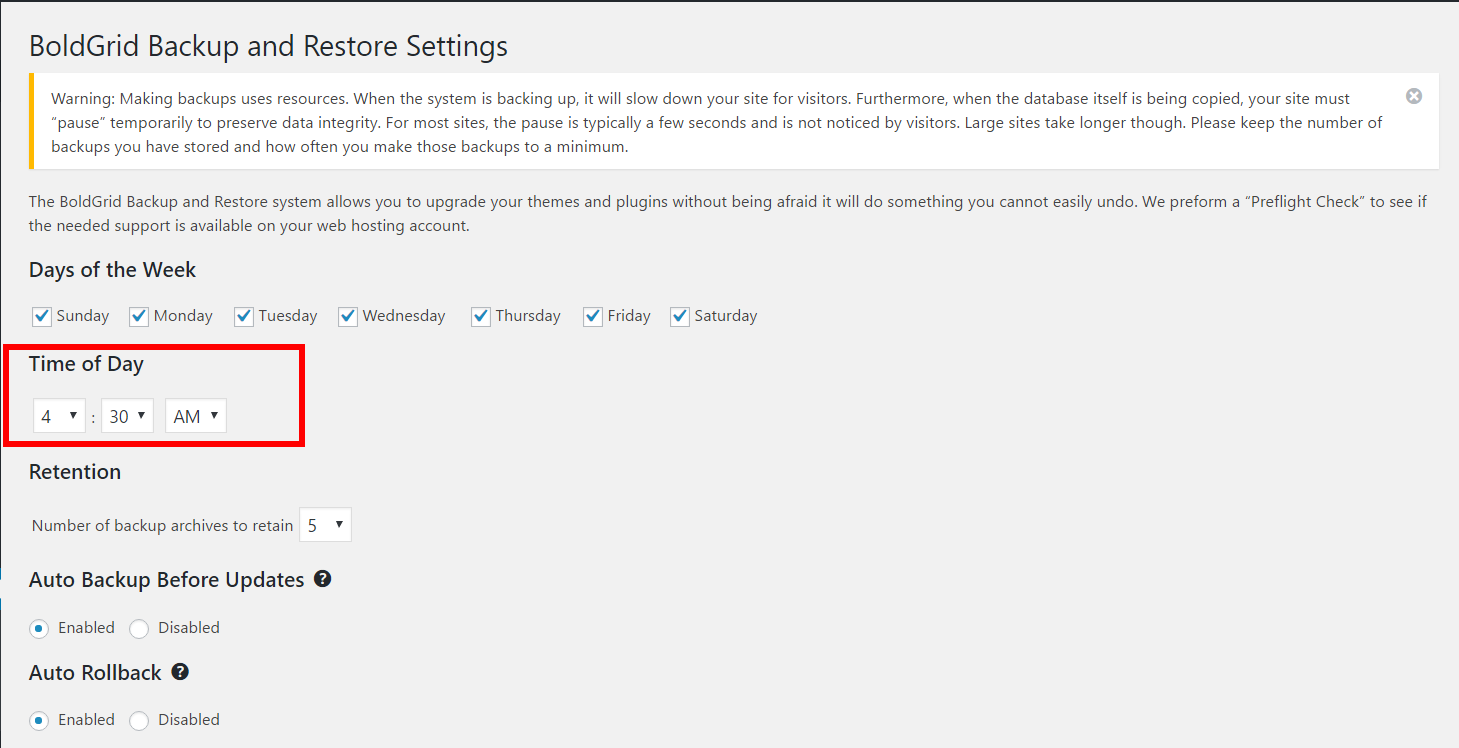Open the hour dropdown showing 4
Image resolution: width=1459 pixels, height=748 pixels.
click(x=59, y=416)
